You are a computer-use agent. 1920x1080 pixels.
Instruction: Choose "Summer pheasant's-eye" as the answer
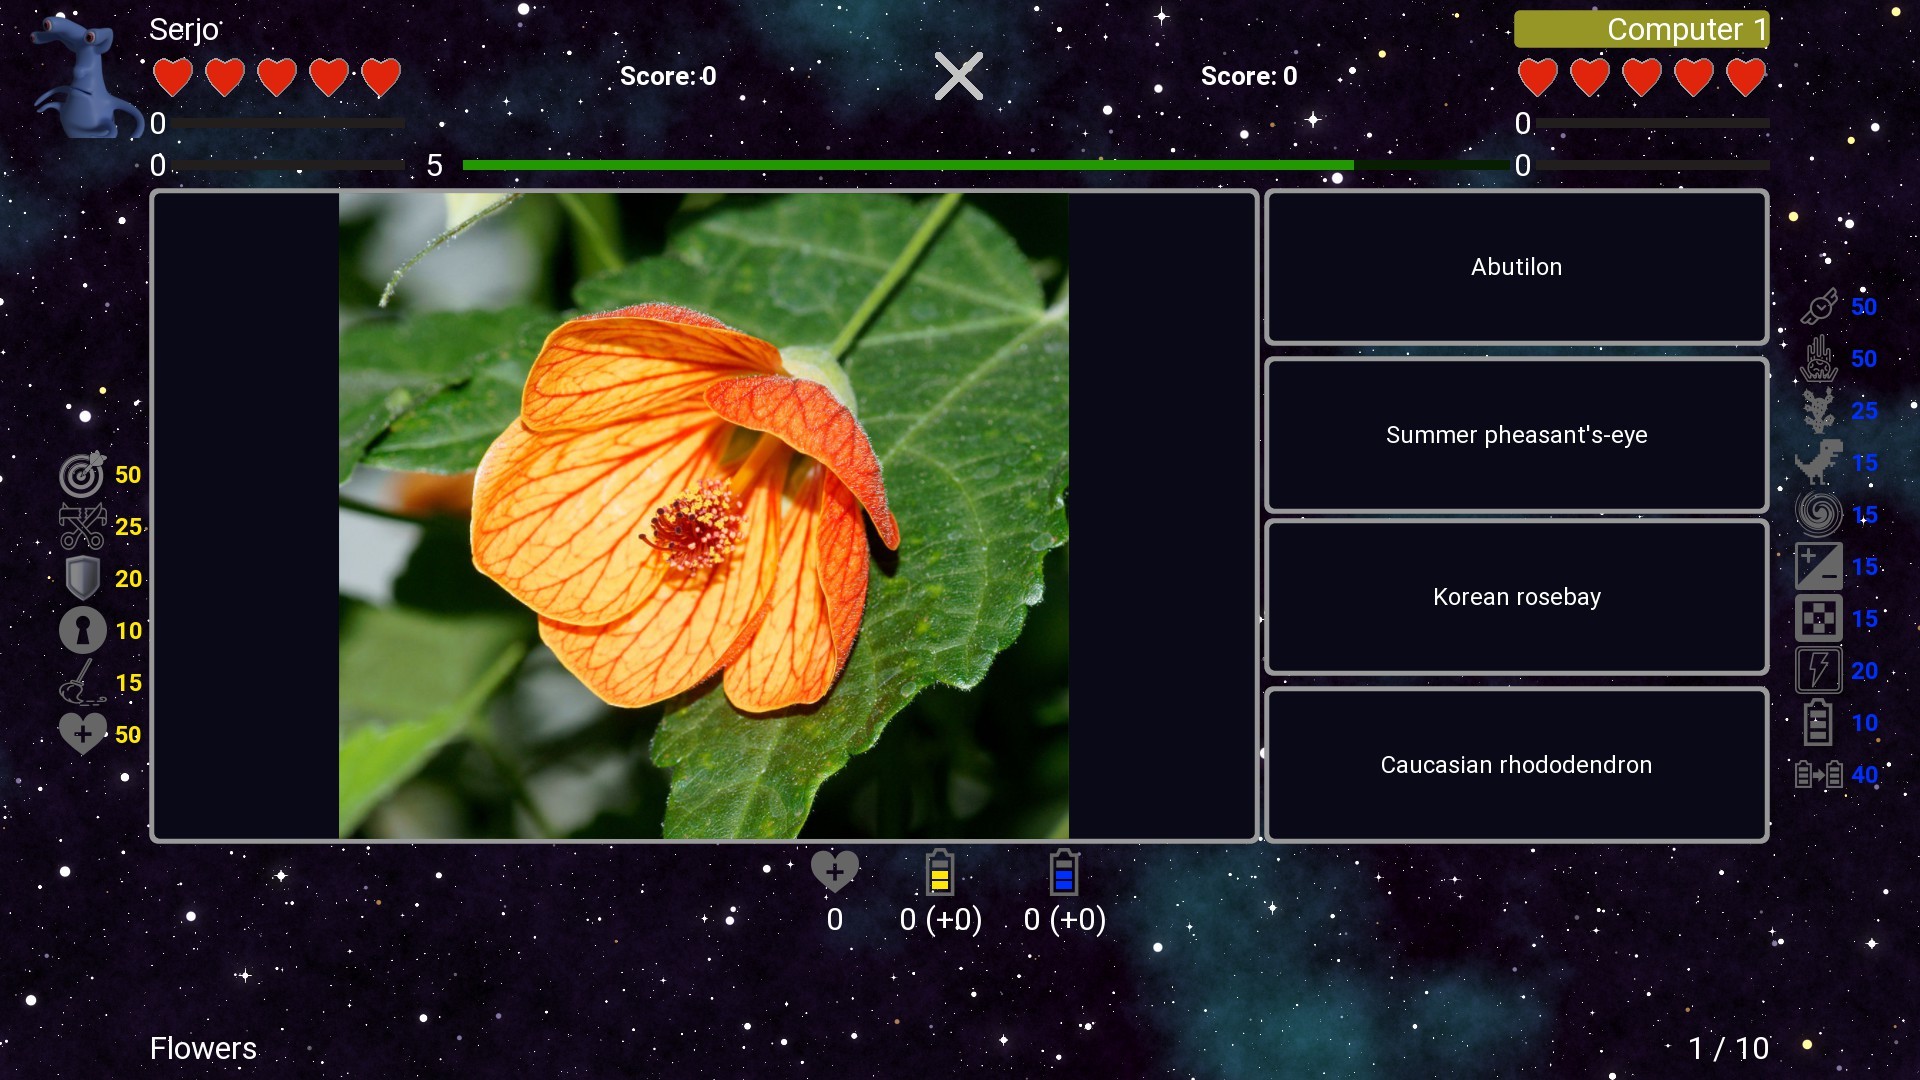point(1516,435)
